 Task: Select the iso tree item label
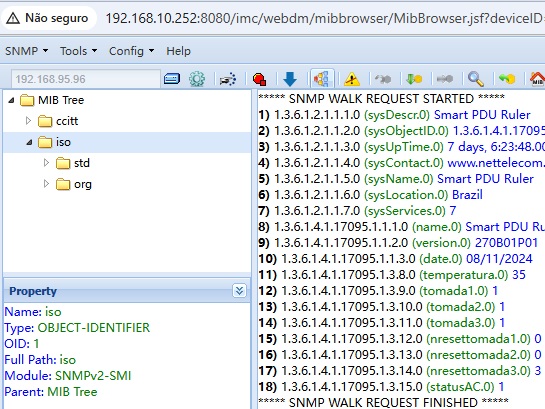tap(63, 142)
